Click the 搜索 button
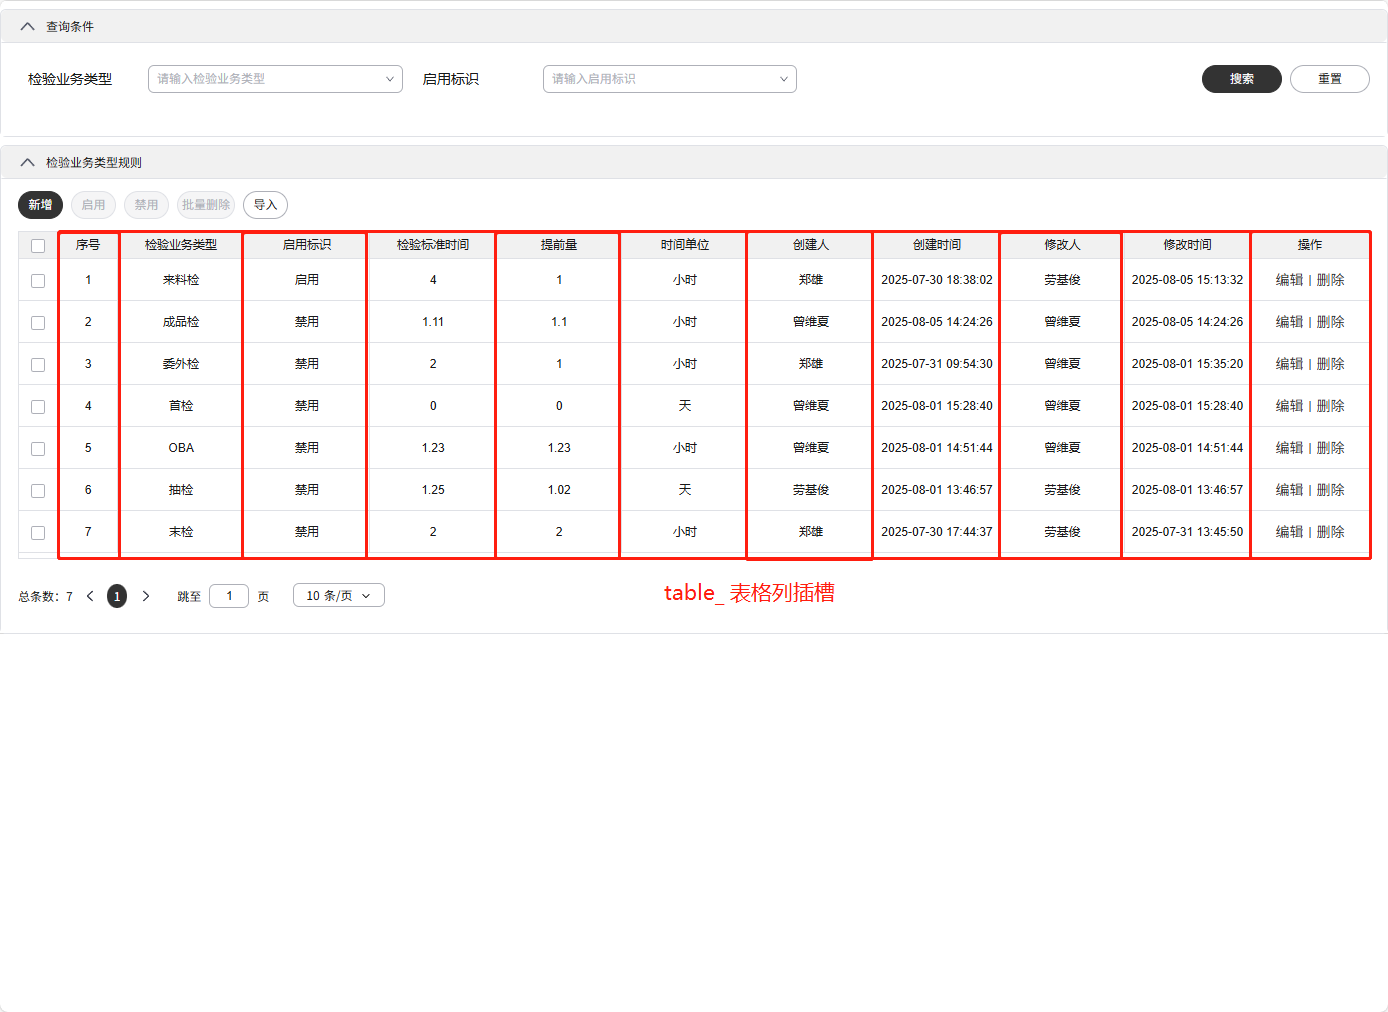The height and width of the screenshot is (1012, 1388). [x=1241, y=79]
